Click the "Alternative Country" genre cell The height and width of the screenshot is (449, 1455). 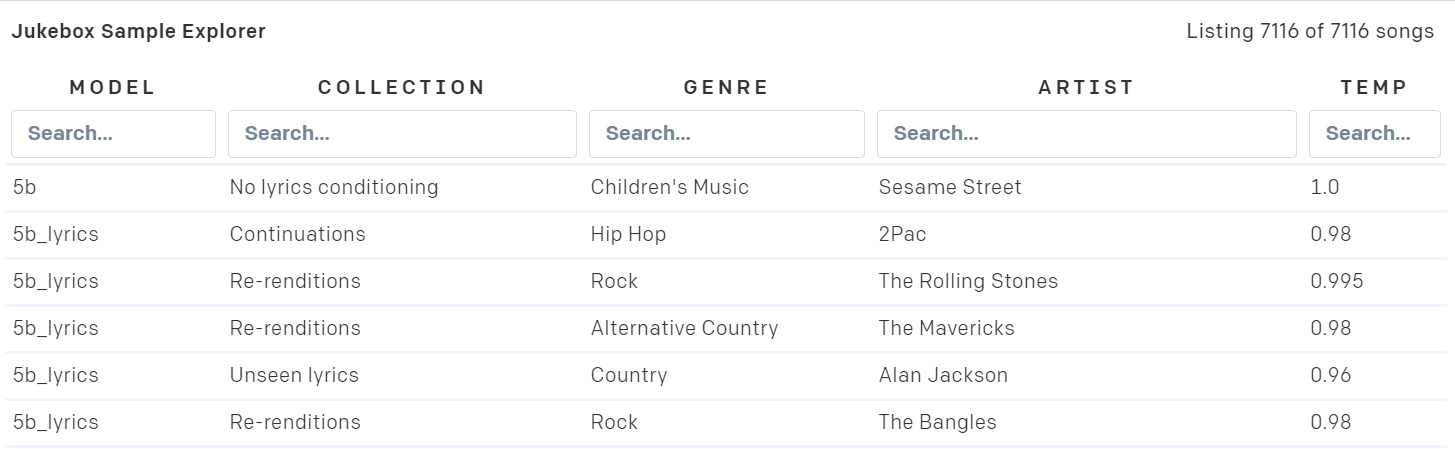[x=684, y=328]
